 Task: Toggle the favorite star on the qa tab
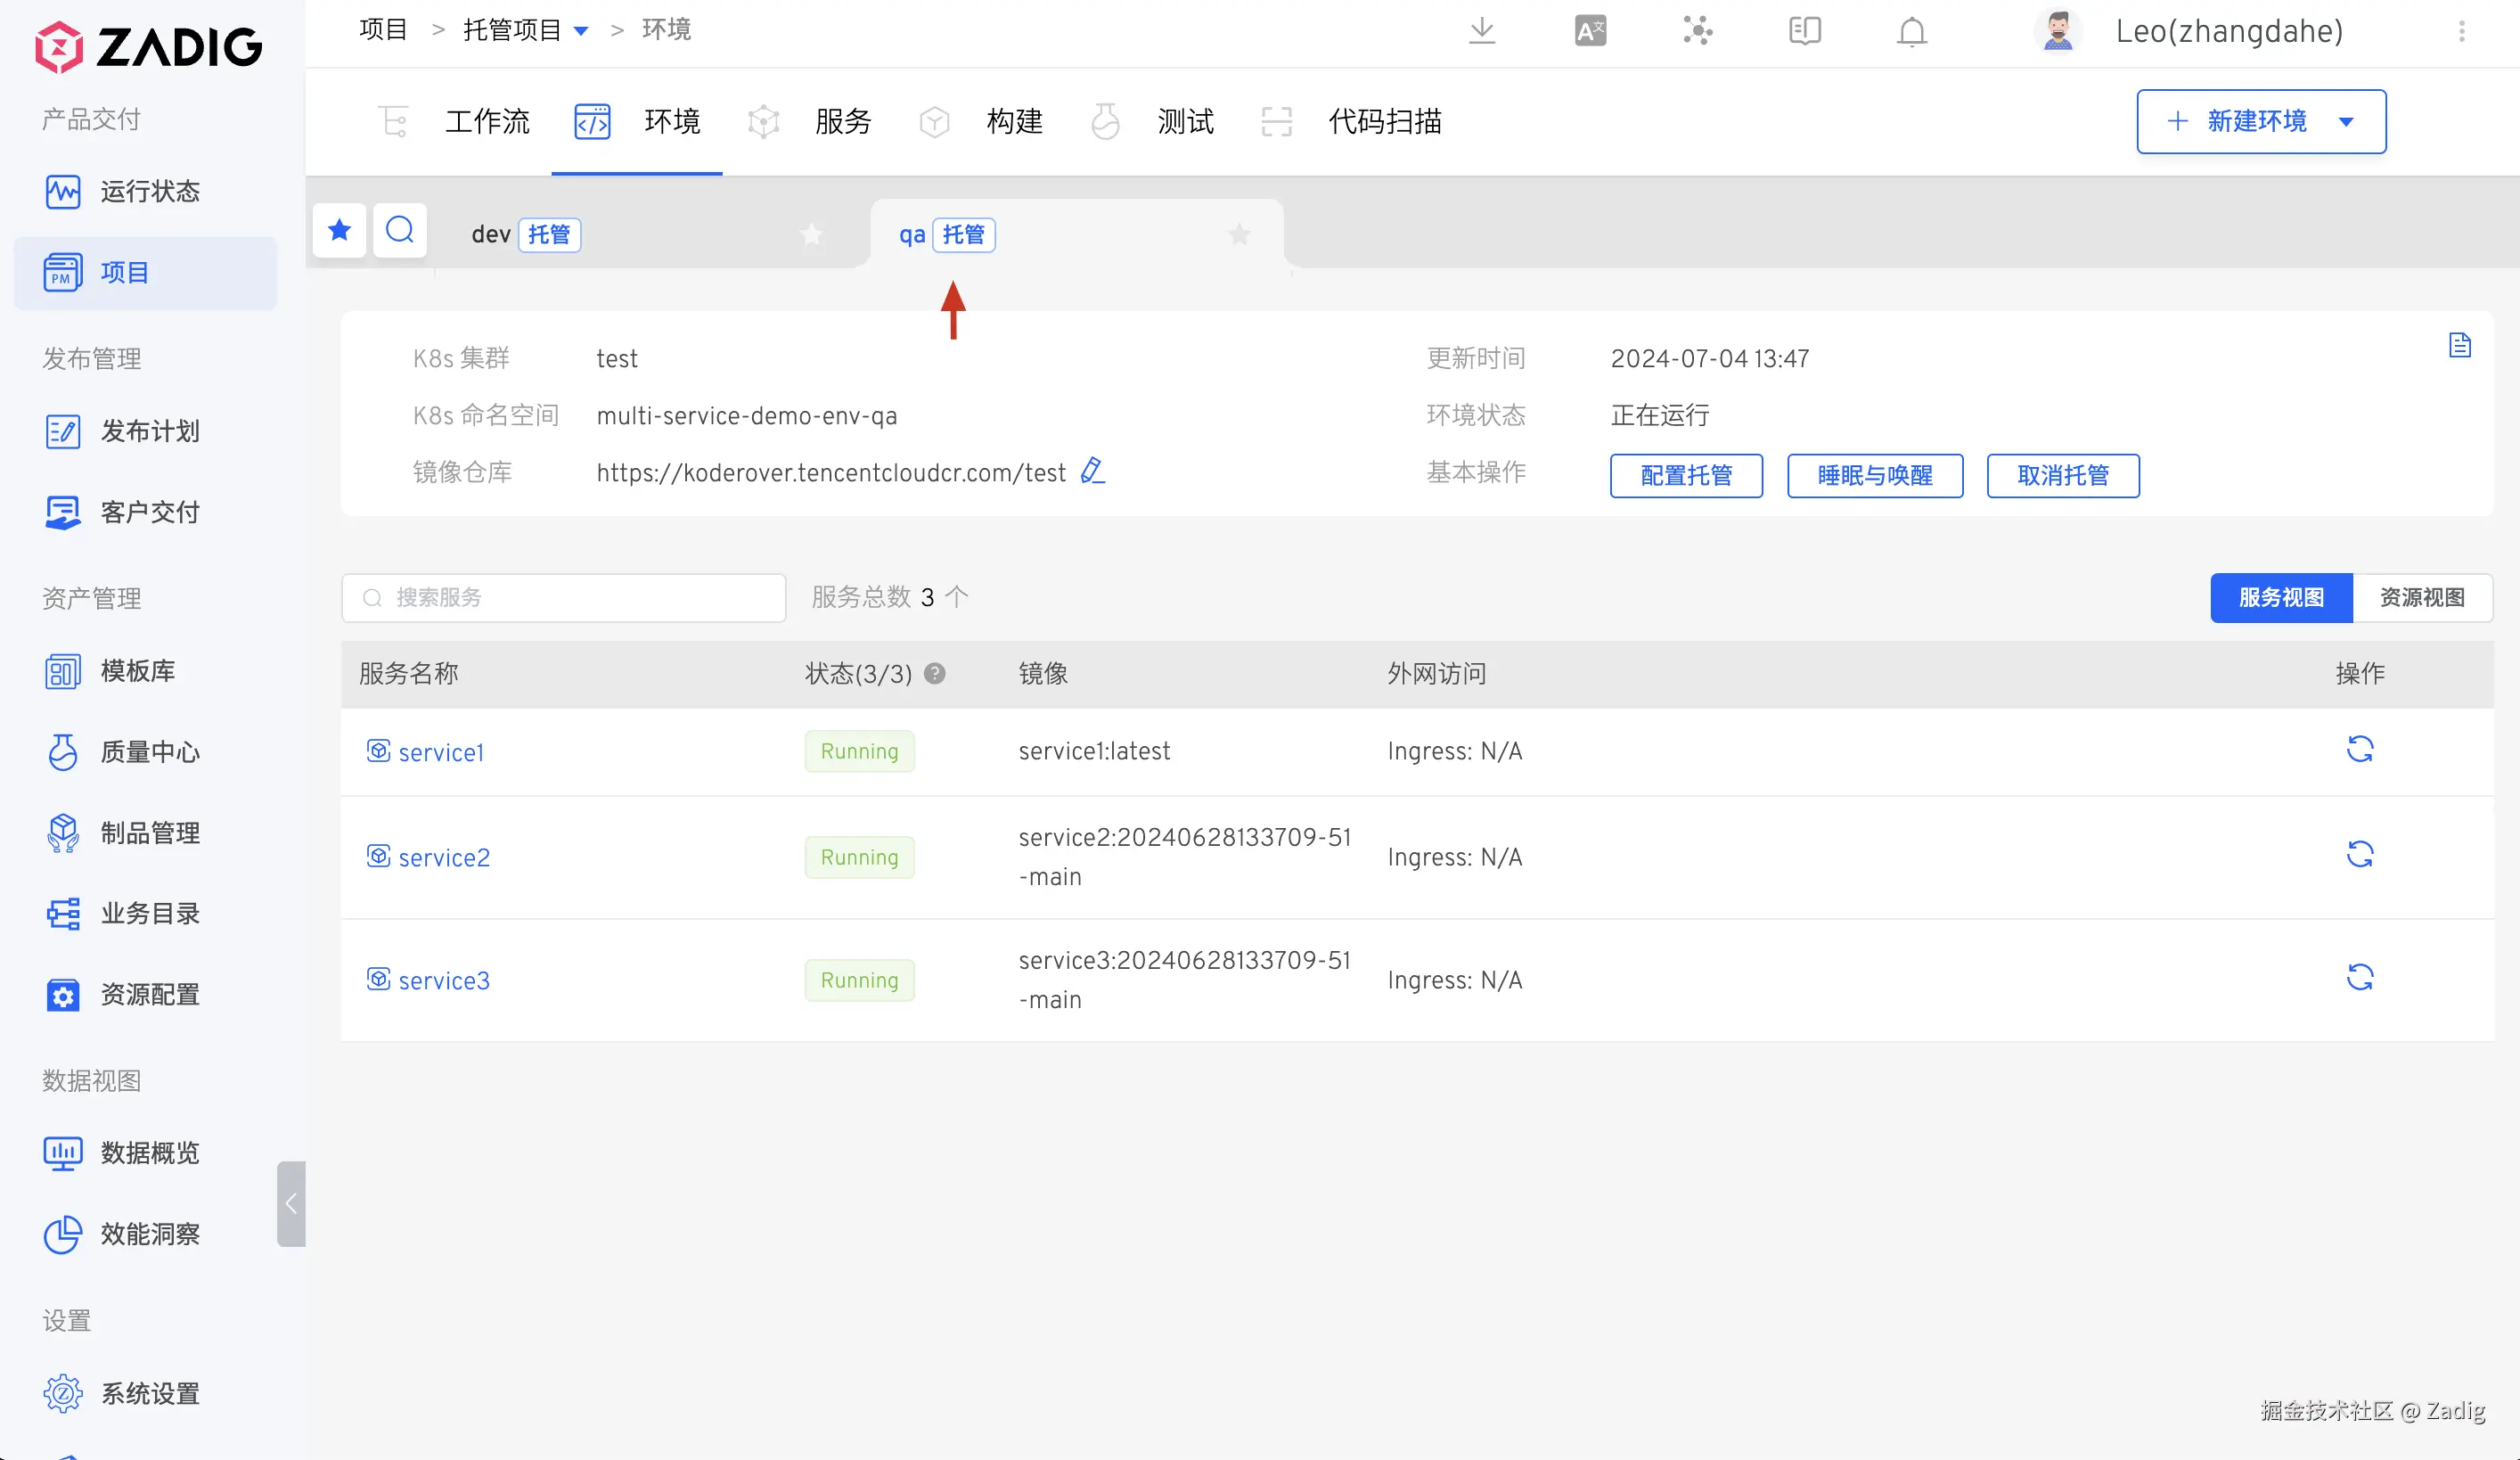pos(1239,235)
